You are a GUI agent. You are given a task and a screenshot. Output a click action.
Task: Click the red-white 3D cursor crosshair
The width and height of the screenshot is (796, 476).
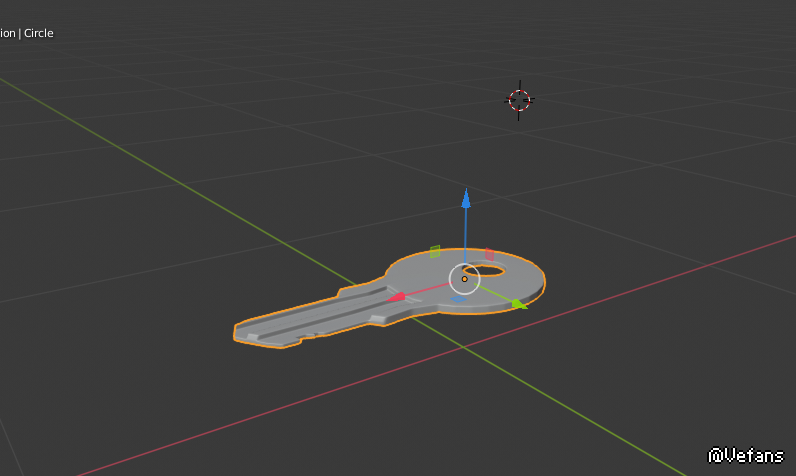pyautogui.click(x=519, y=99)
